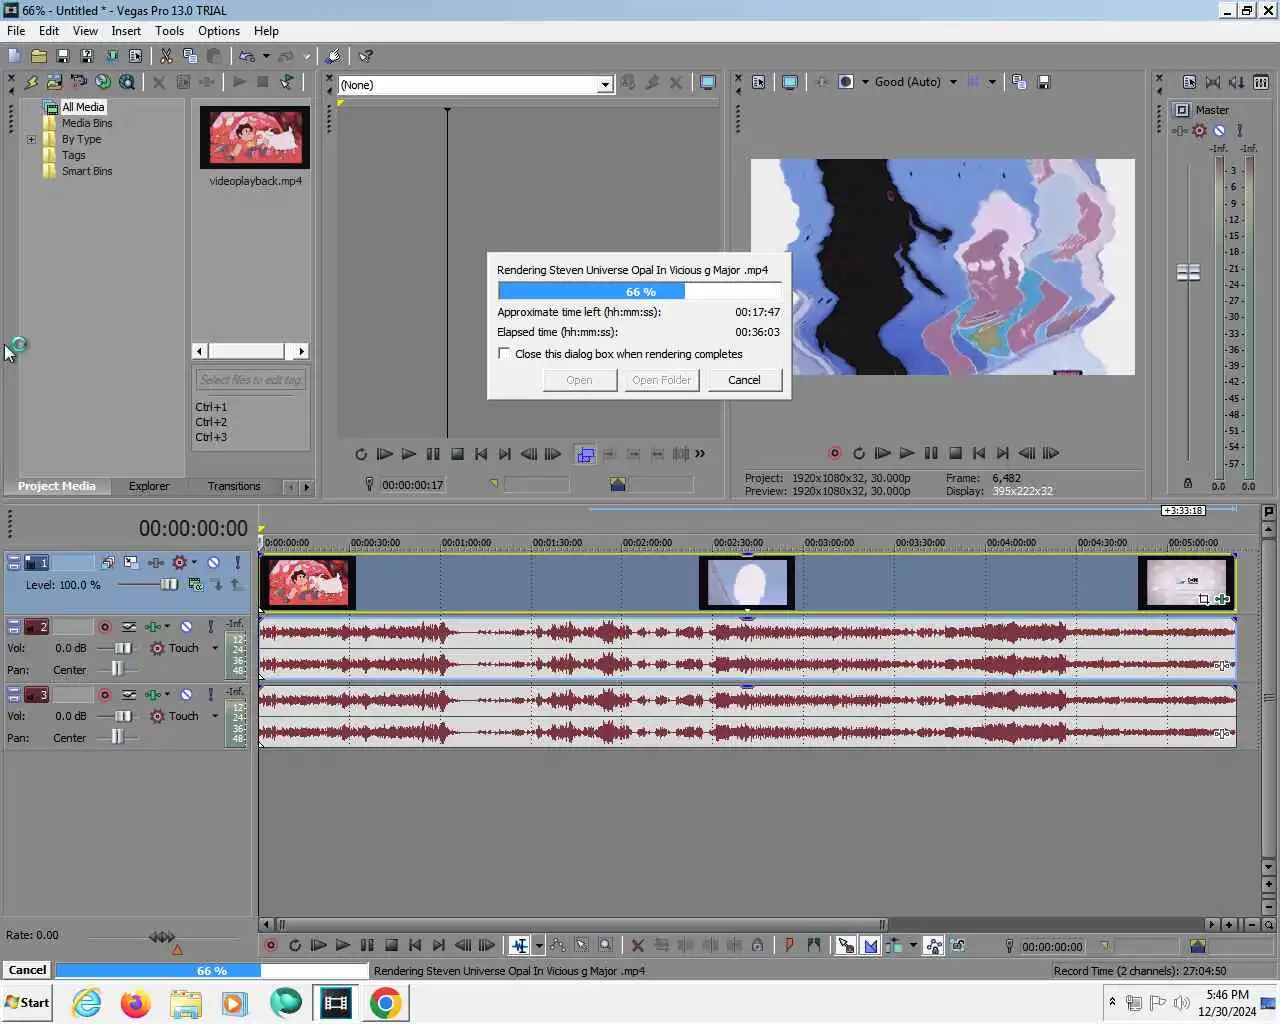
Task: Solo video track 1
Action: click(237, 562)
